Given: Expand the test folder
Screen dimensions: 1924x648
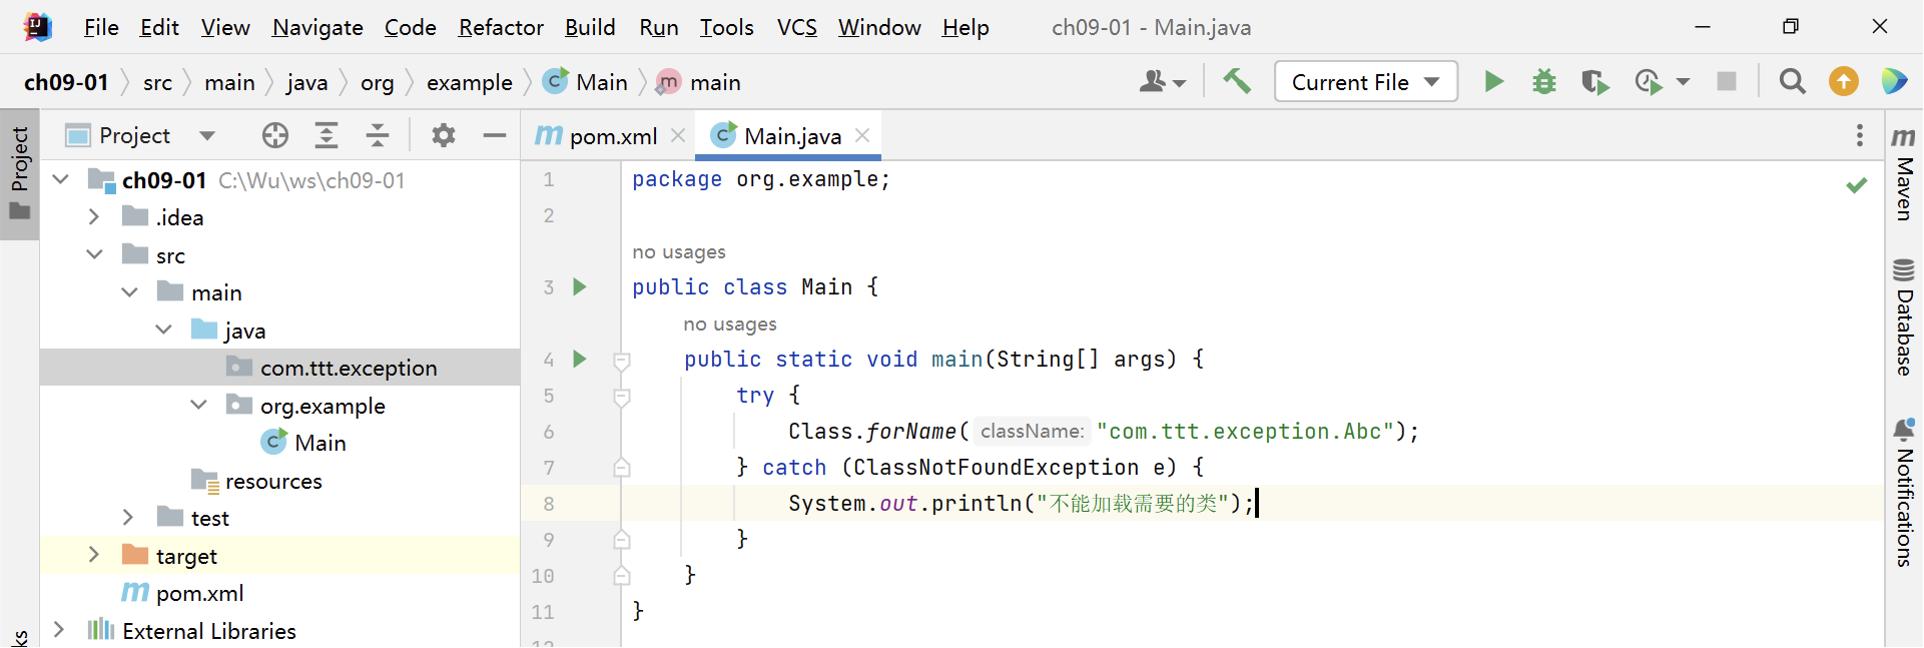Looking at the screenshot, I should (x=129, y=518).
